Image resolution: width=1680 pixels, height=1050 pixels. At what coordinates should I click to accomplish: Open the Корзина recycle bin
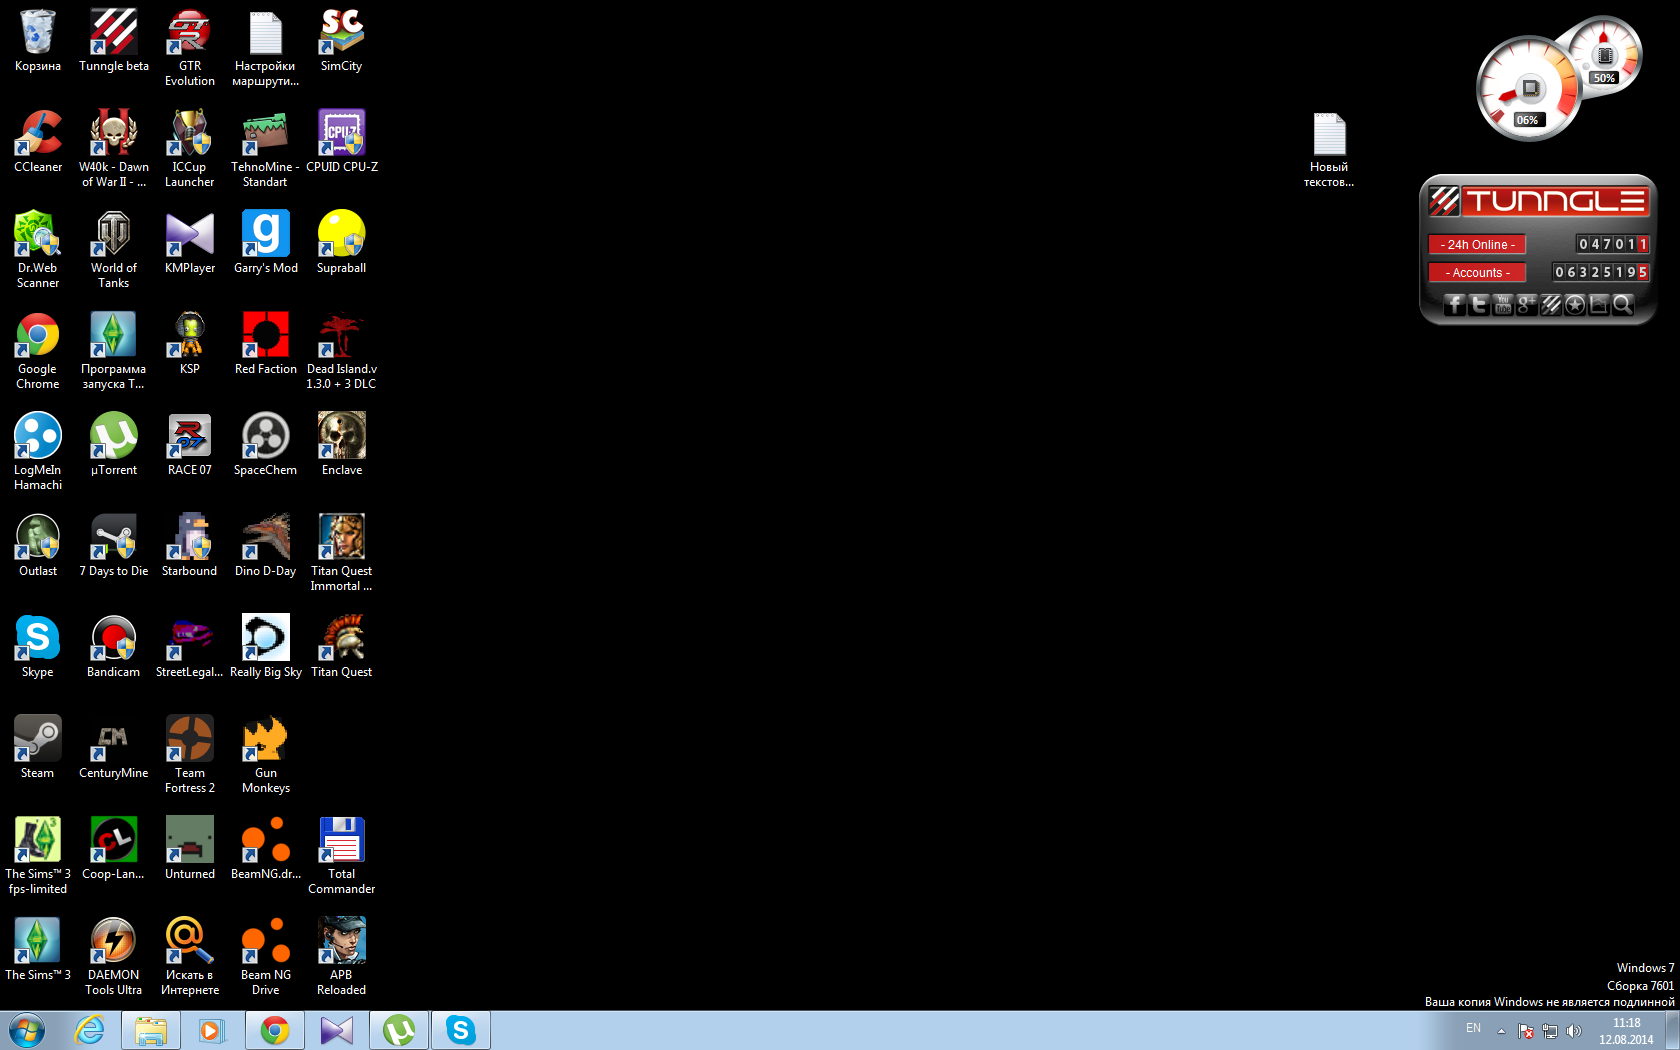[38, 41]
